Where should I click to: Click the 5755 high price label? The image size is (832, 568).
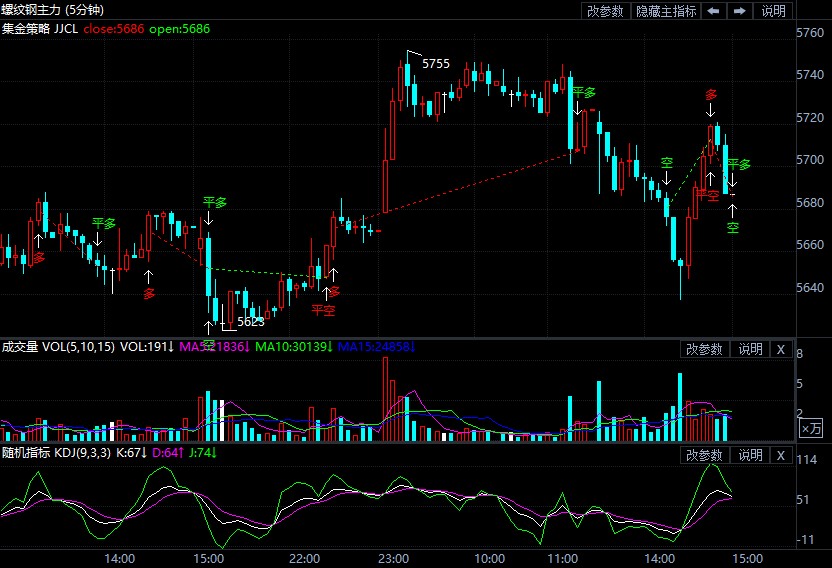[435, 64]
